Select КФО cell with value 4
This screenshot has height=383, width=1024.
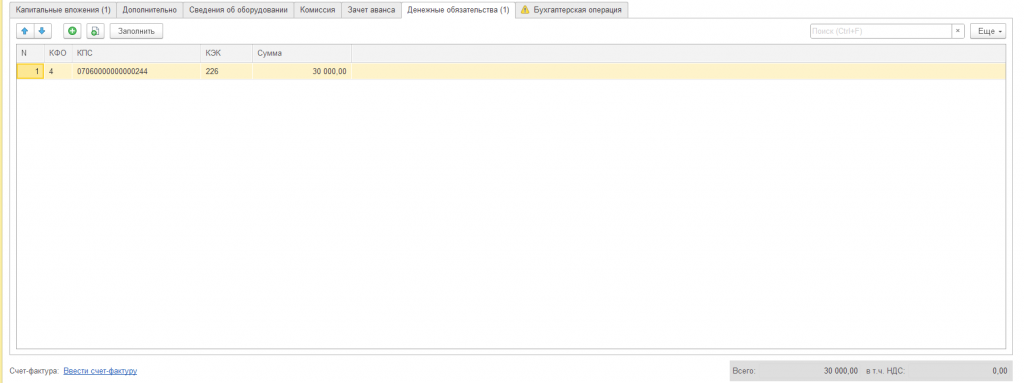pyautogui.click(x=58, y=71)
